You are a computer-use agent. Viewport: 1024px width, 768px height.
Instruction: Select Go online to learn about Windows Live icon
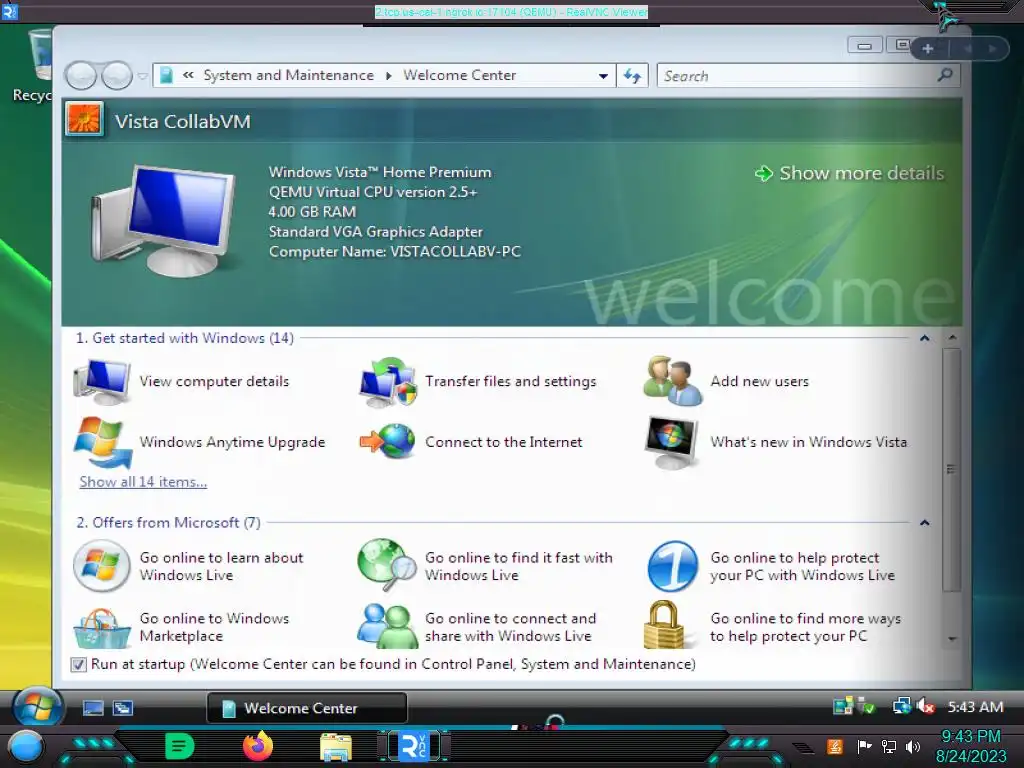pos(102,566)
